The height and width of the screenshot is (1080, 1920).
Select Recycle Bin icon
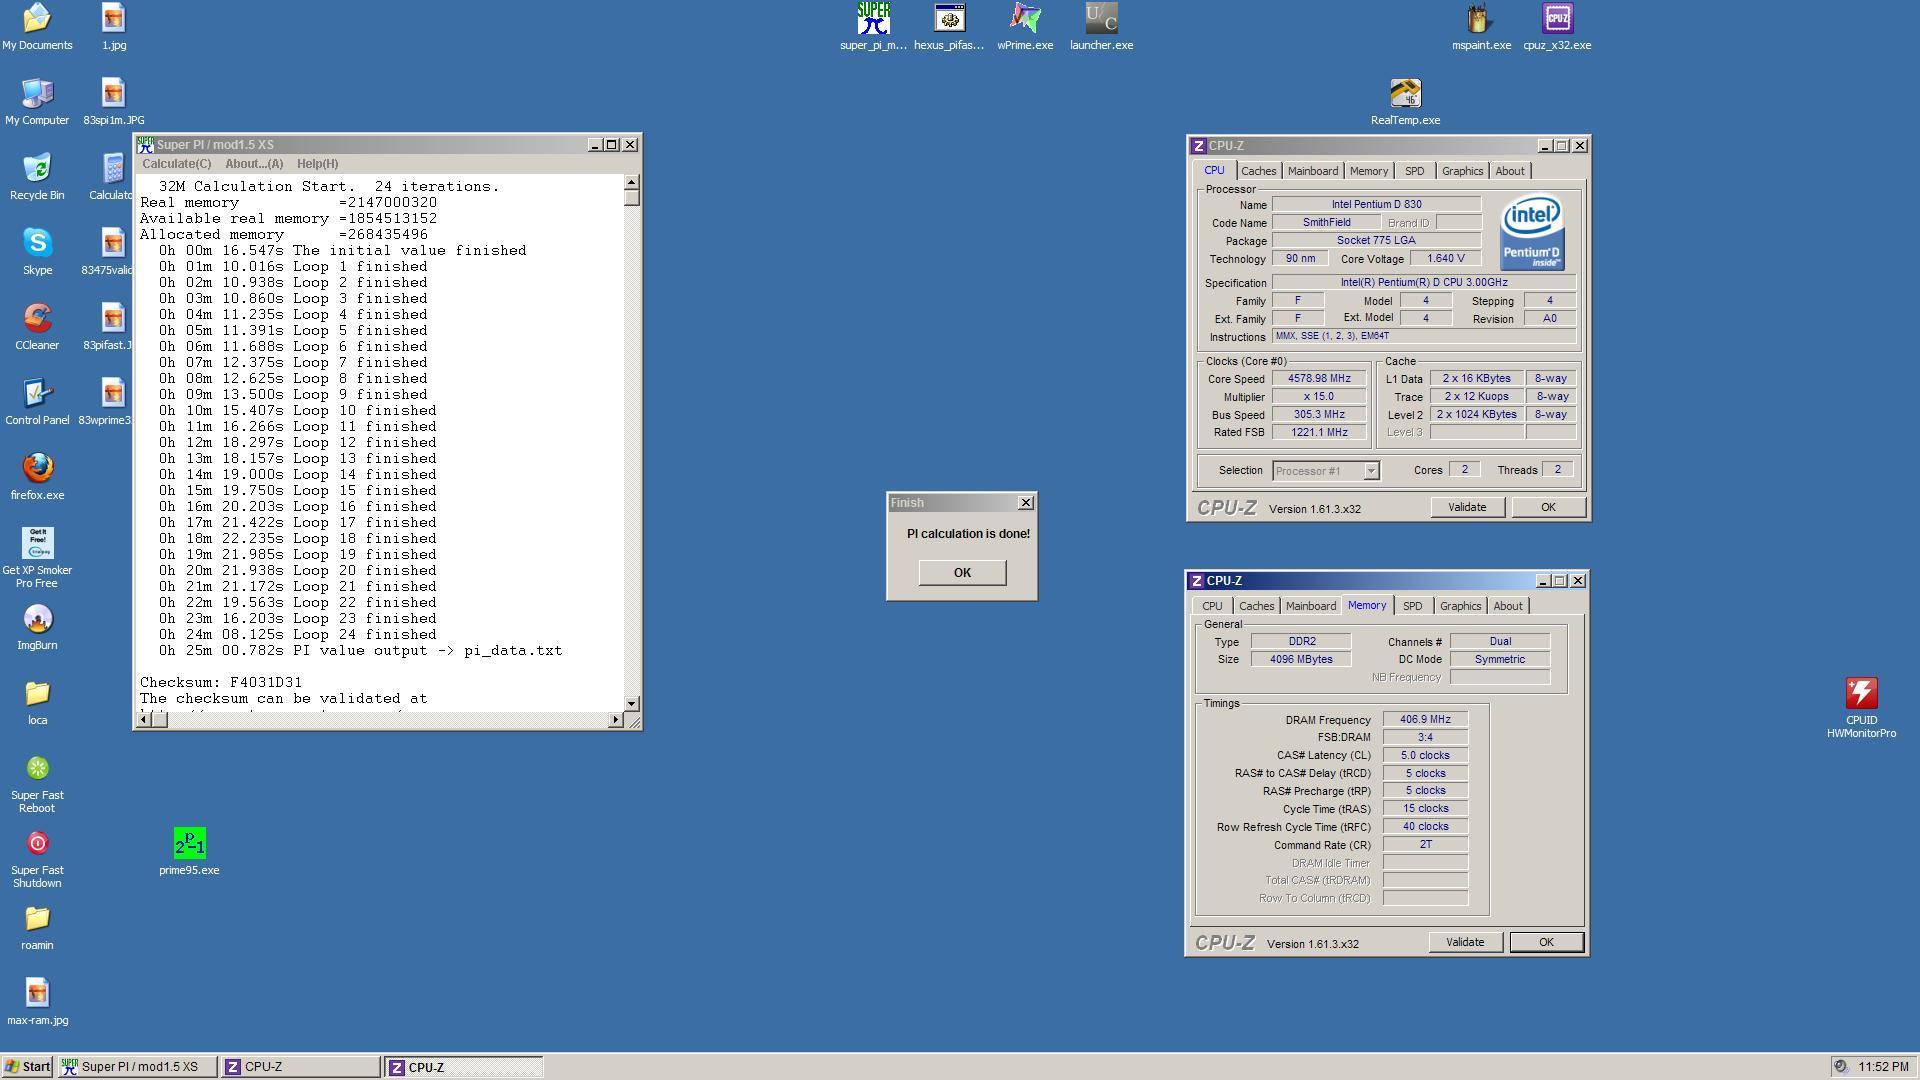pos(37,176)
